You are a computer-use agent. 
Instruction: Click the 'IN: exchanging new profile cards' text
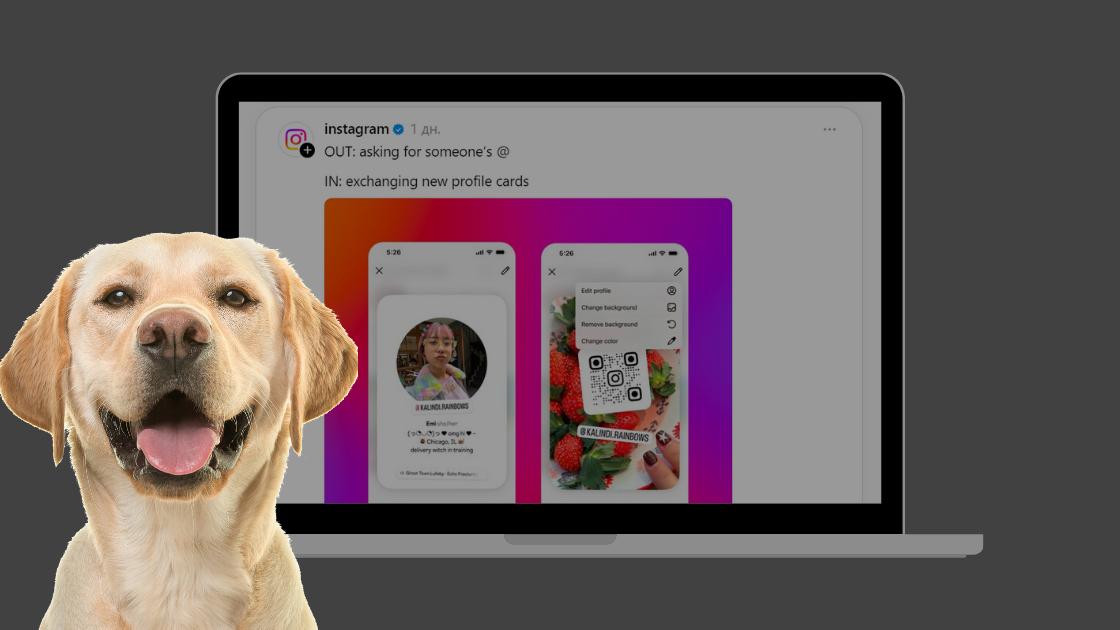(x=426, y=181)
